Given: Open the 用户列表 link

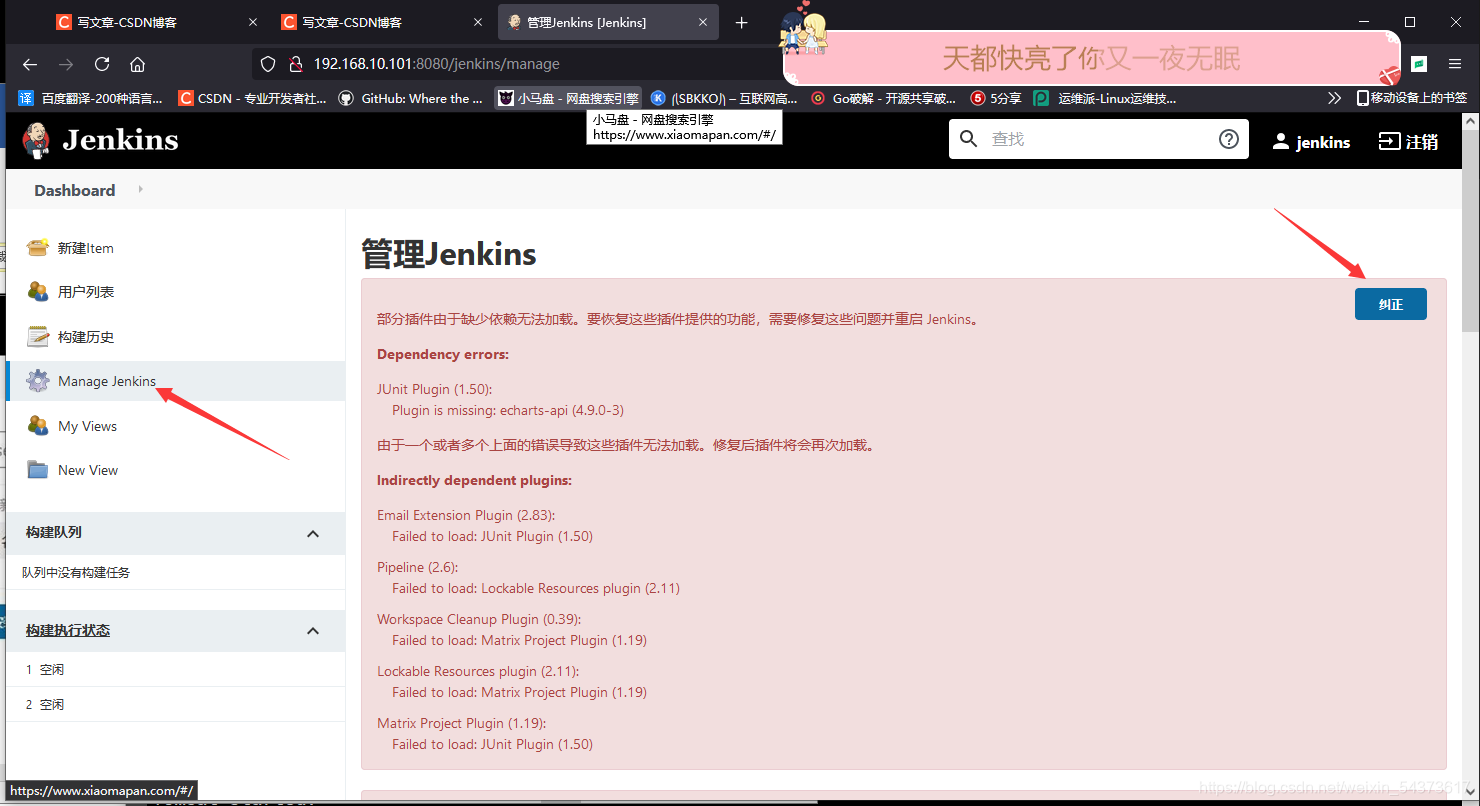Looking at the screenshot, I should (x=86, y=292).
